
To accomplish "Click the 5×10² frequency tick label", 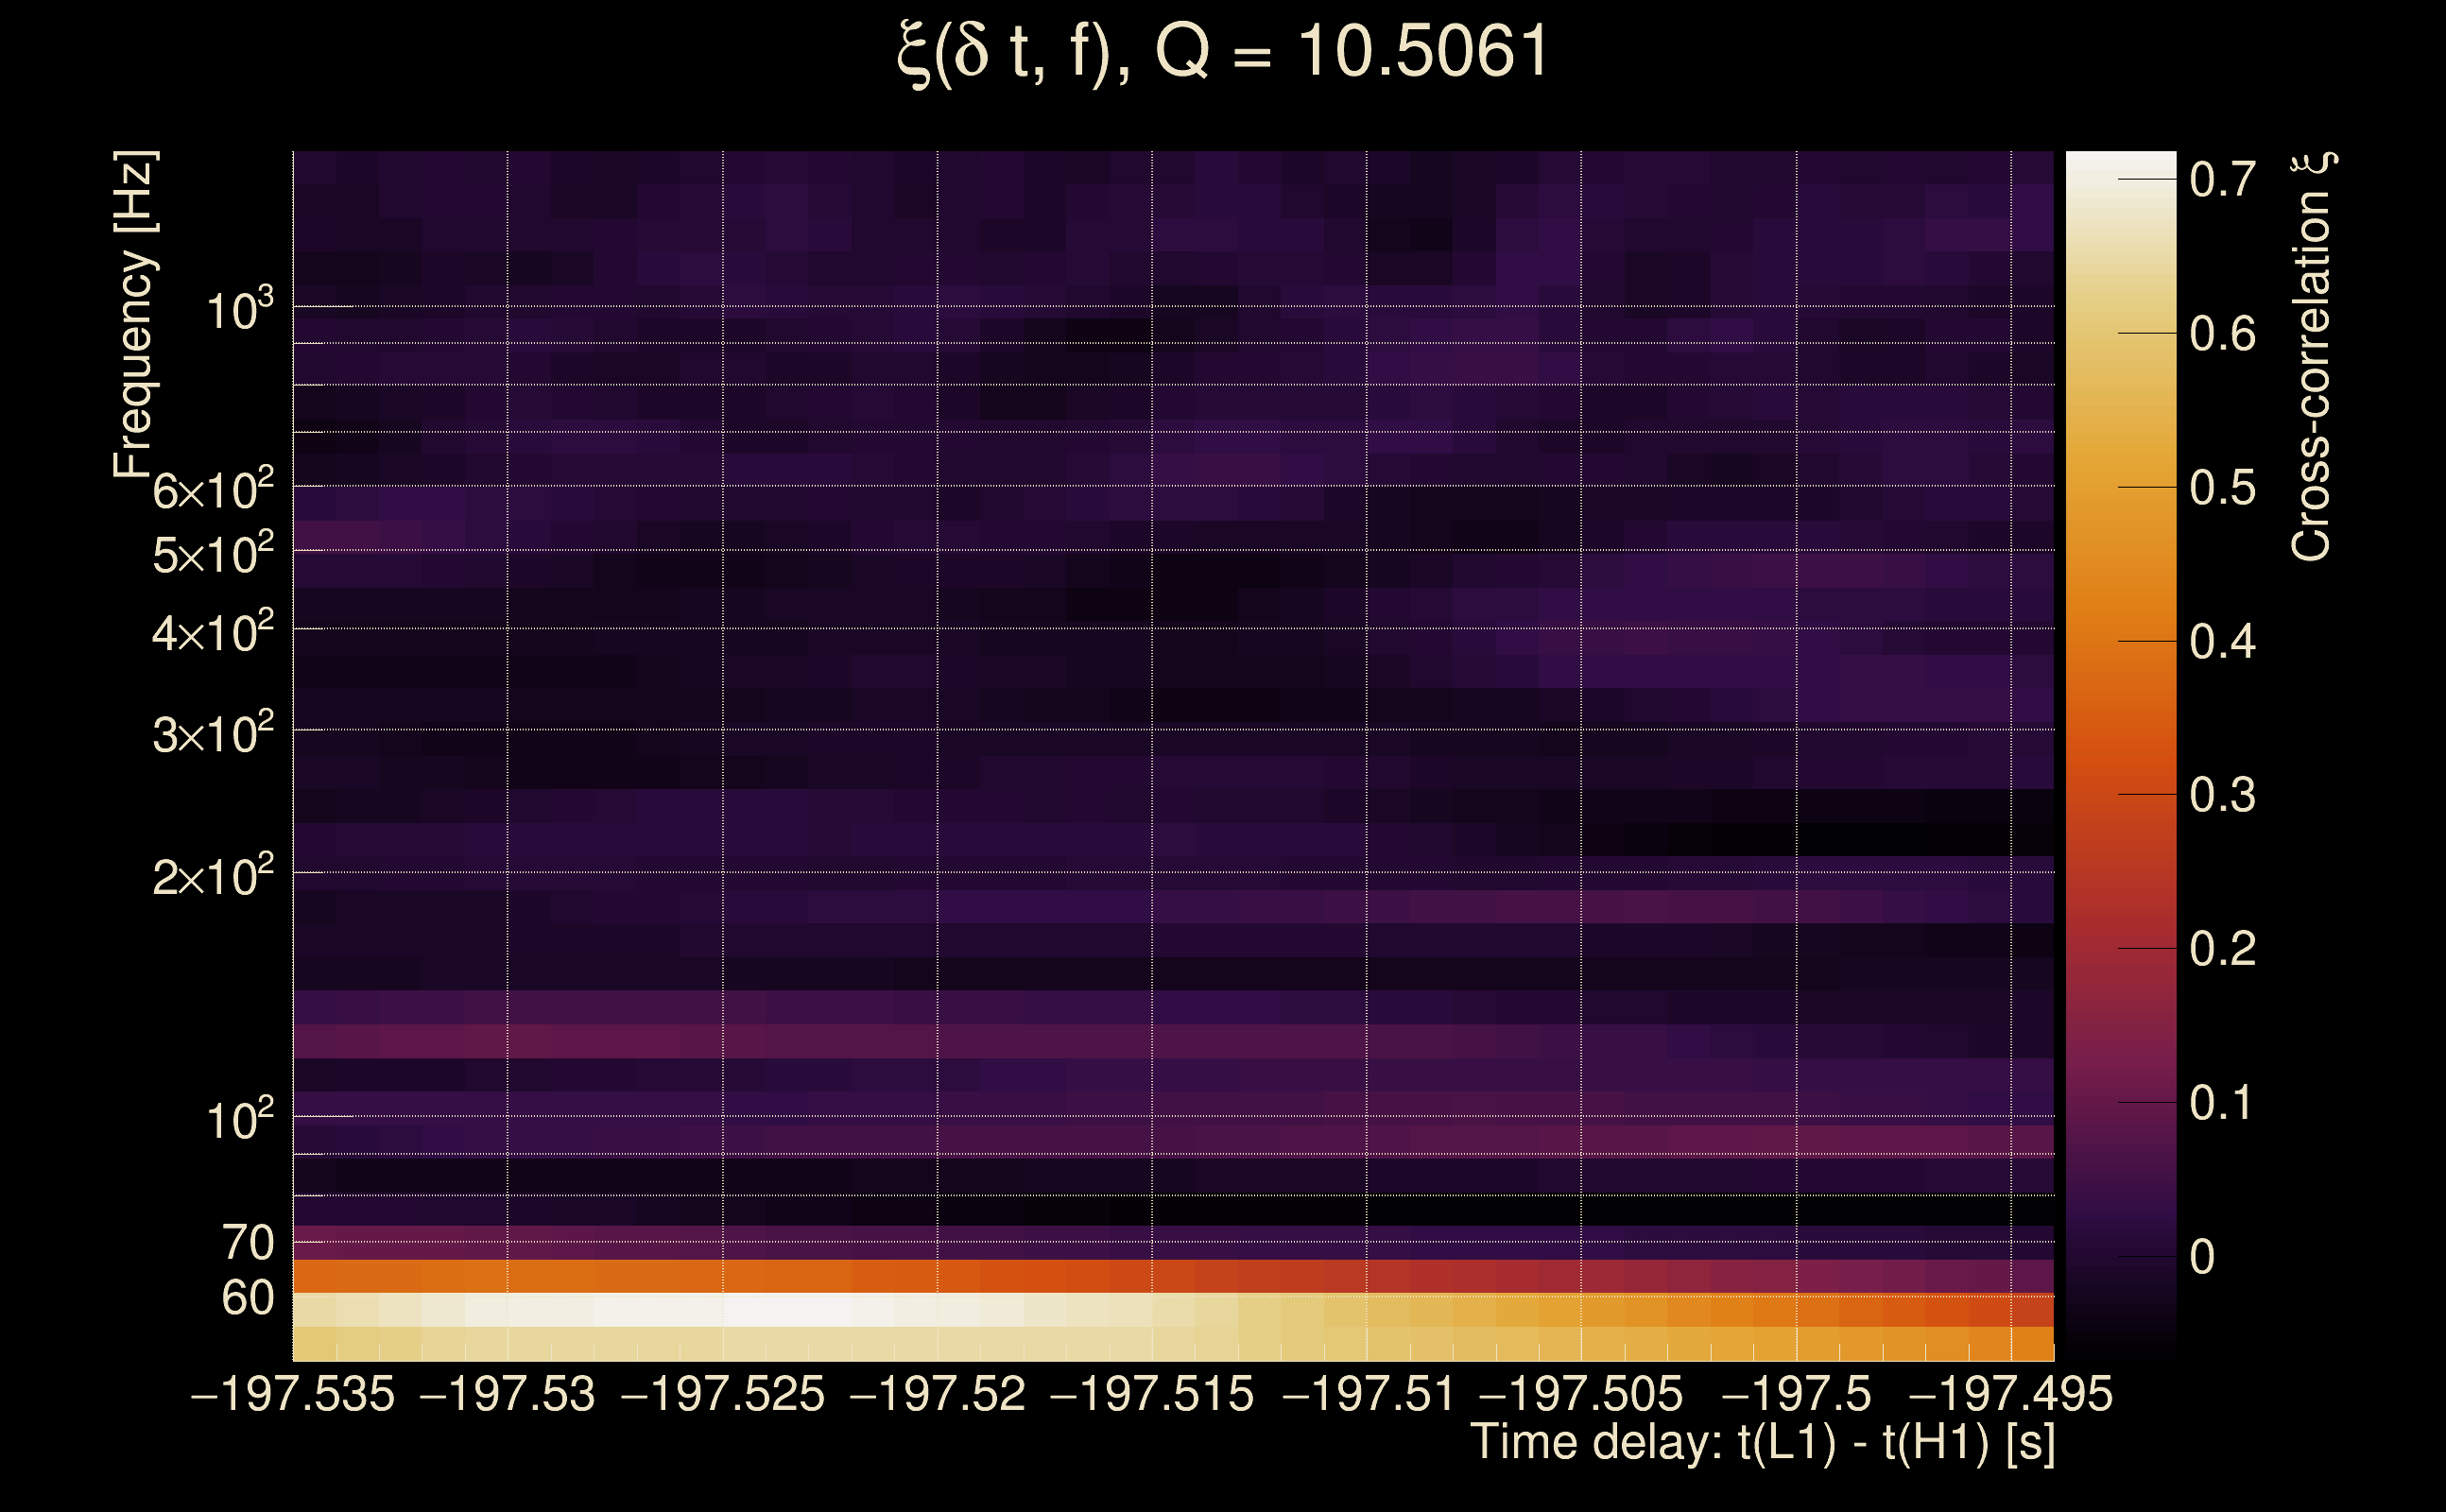I will point(212,554).
